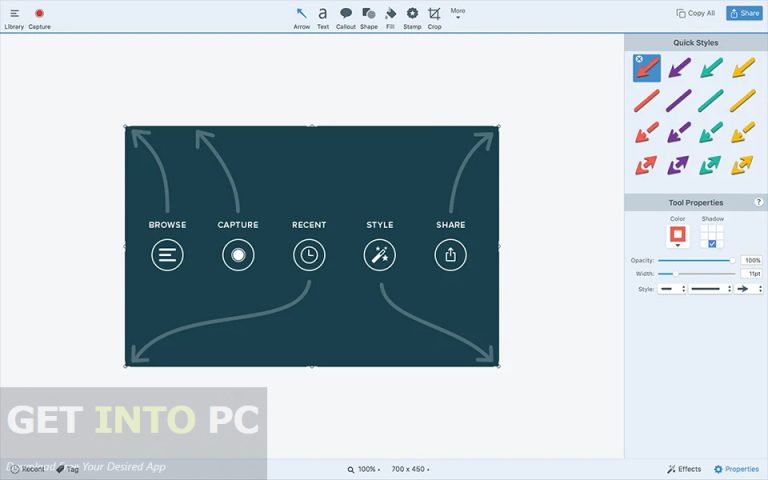This screenshot has width=768, height=480.
Task: Click the Share icon in canvas image
Action: [451, 255]
